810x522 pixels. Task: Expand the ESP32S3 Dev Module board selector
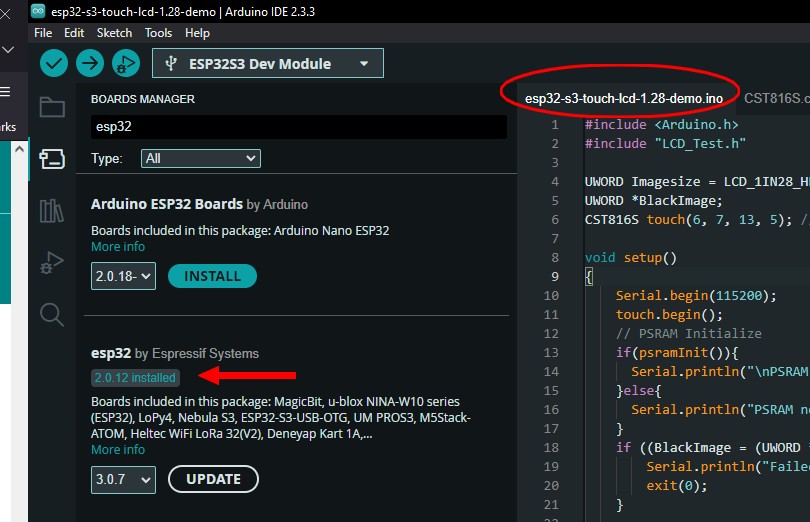pyautogui.click(x=268, y=64)
